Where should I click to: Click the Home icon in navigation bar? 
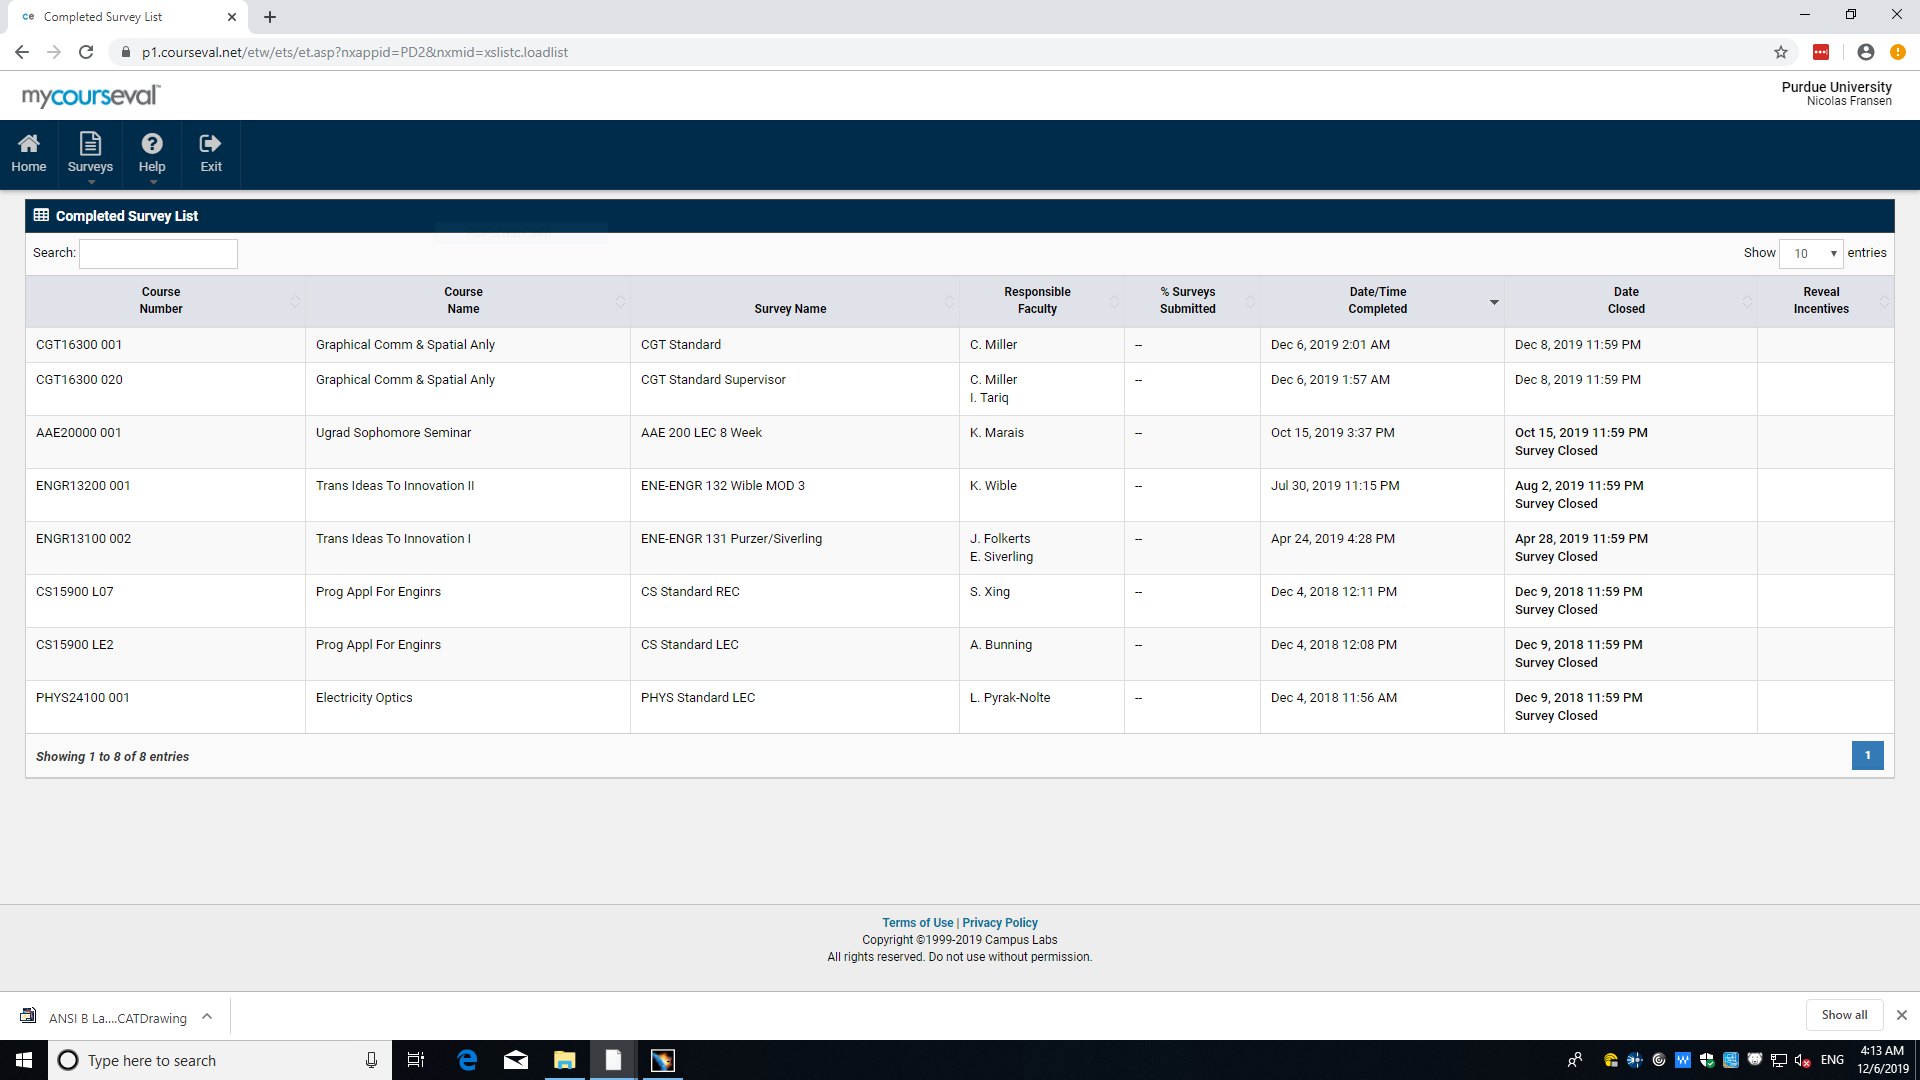29,153
